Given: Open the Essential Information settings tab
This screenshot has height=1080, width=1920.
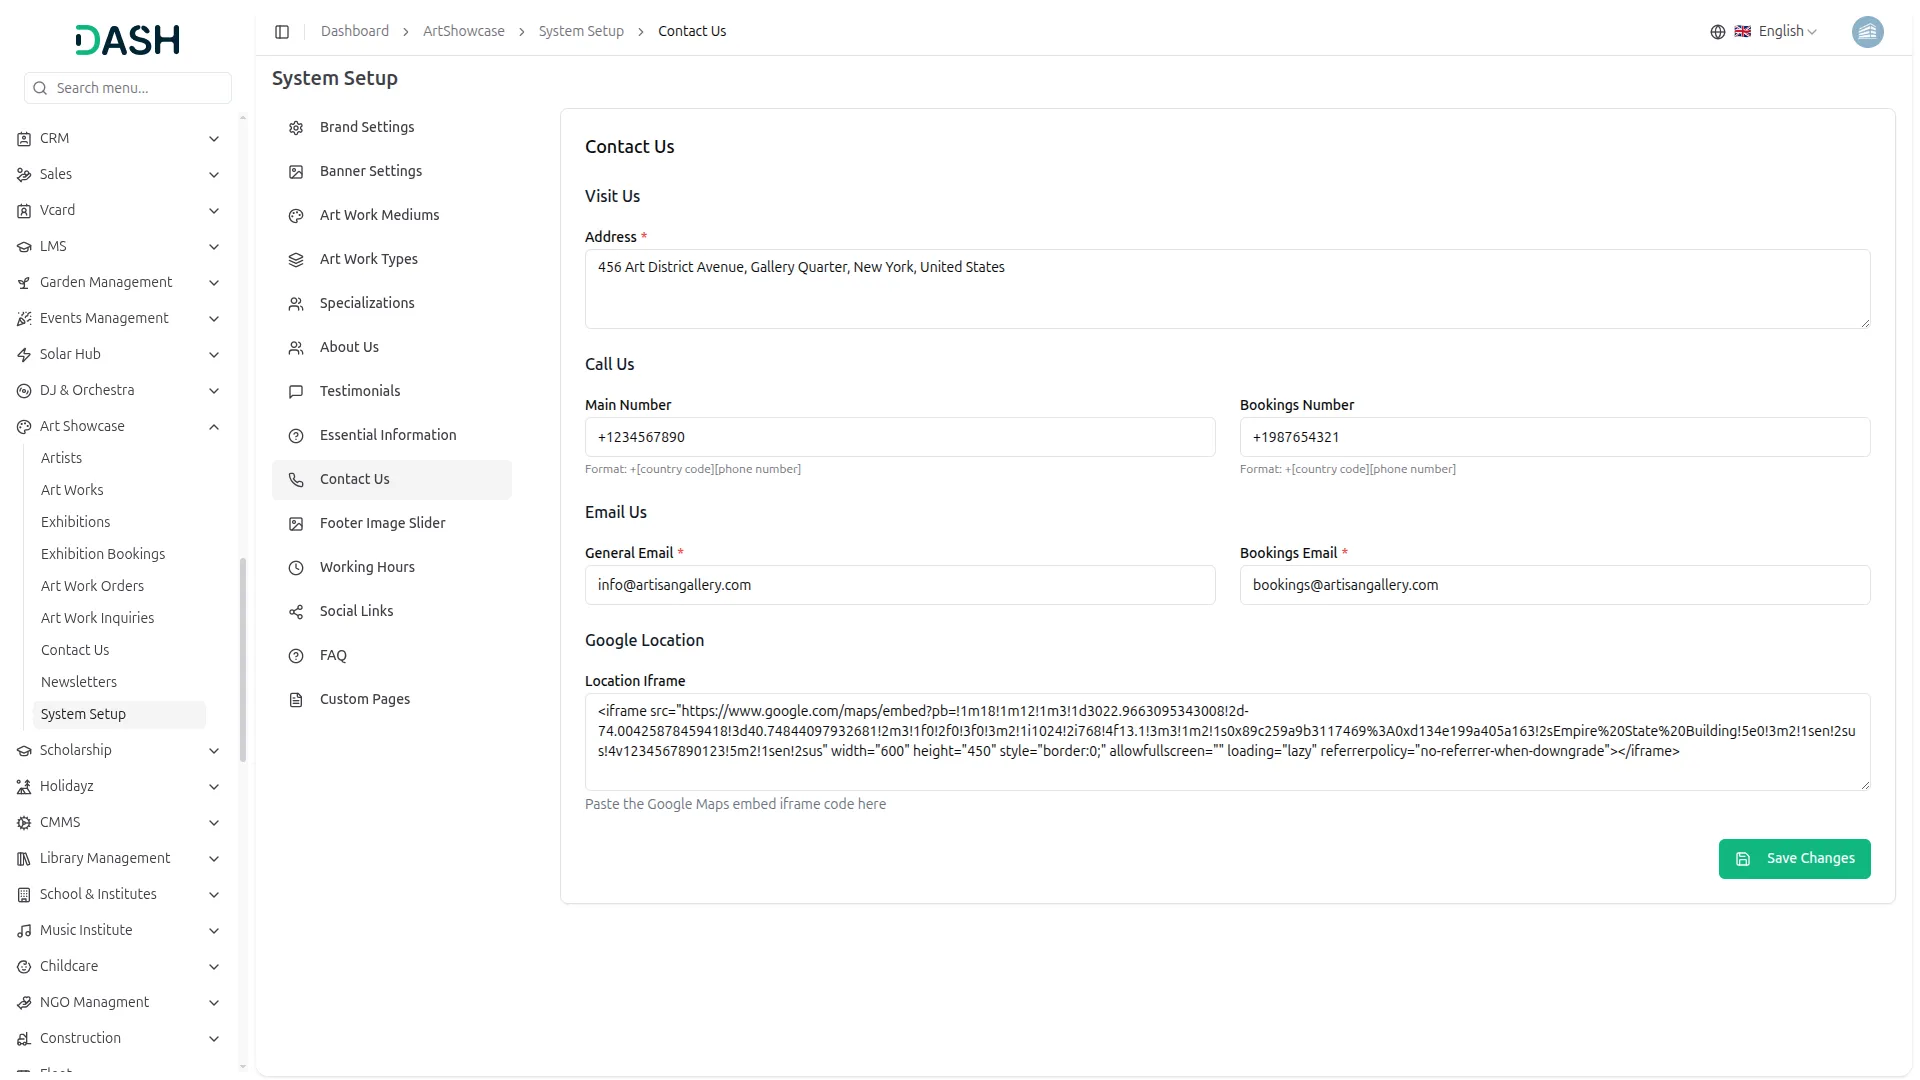Looking at the screenshot, I should [x=387, y=435].
